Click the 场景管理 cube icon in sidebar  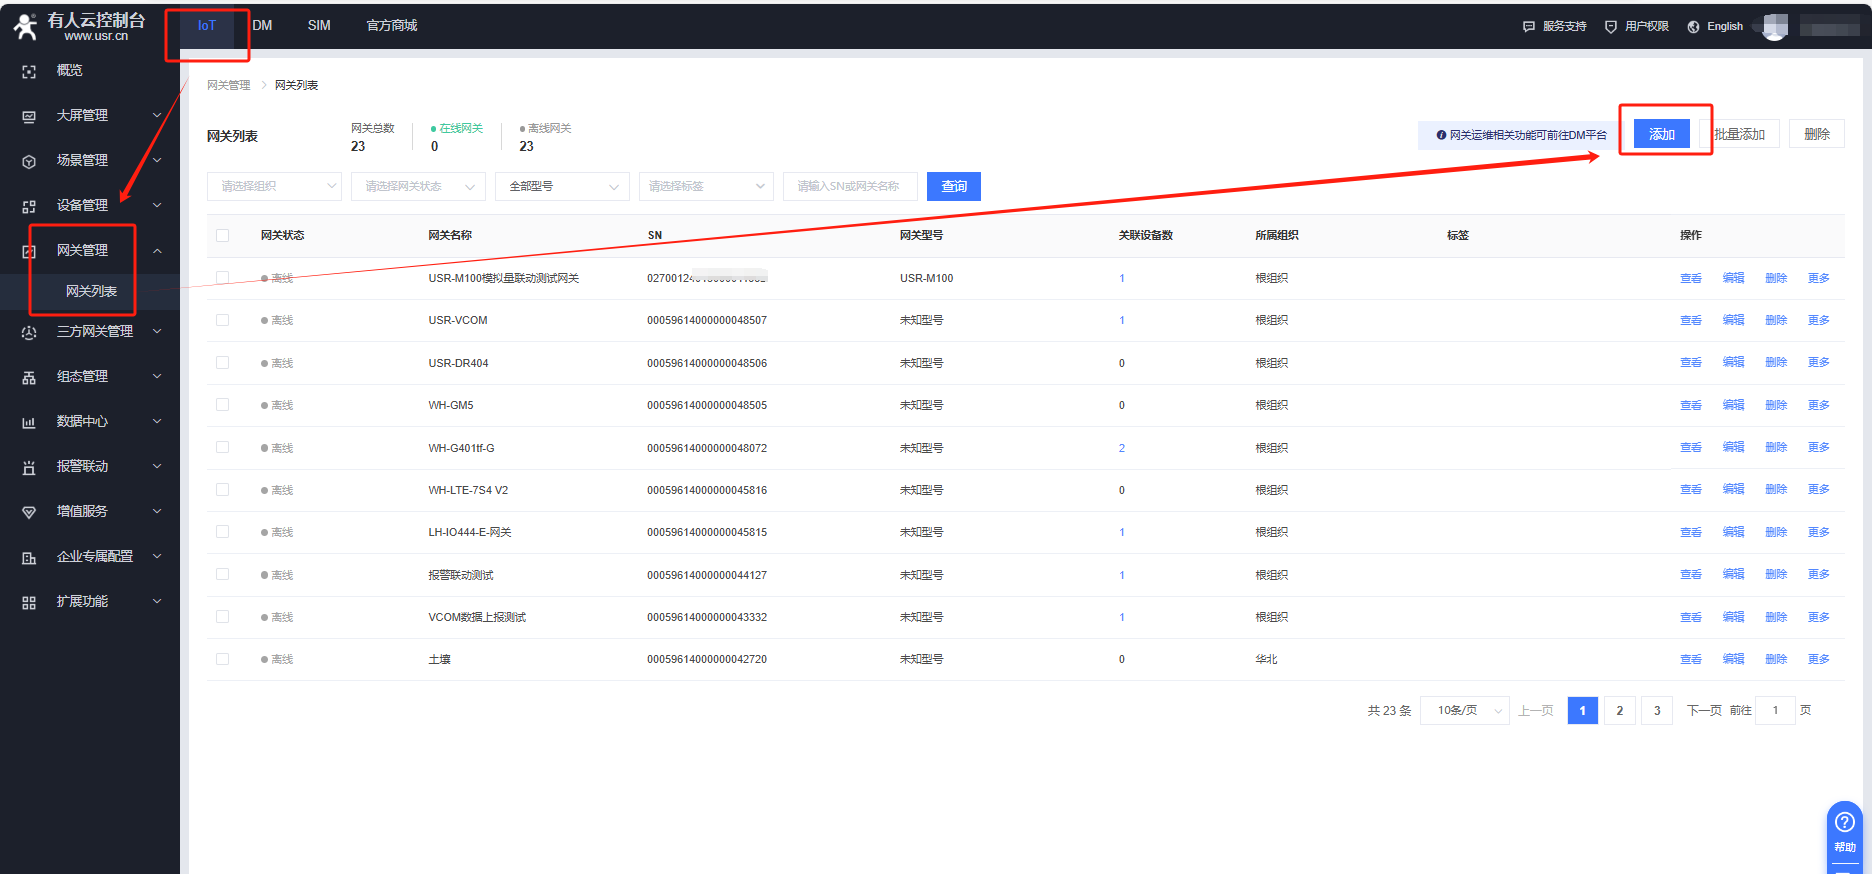click(x=29, y=161)
